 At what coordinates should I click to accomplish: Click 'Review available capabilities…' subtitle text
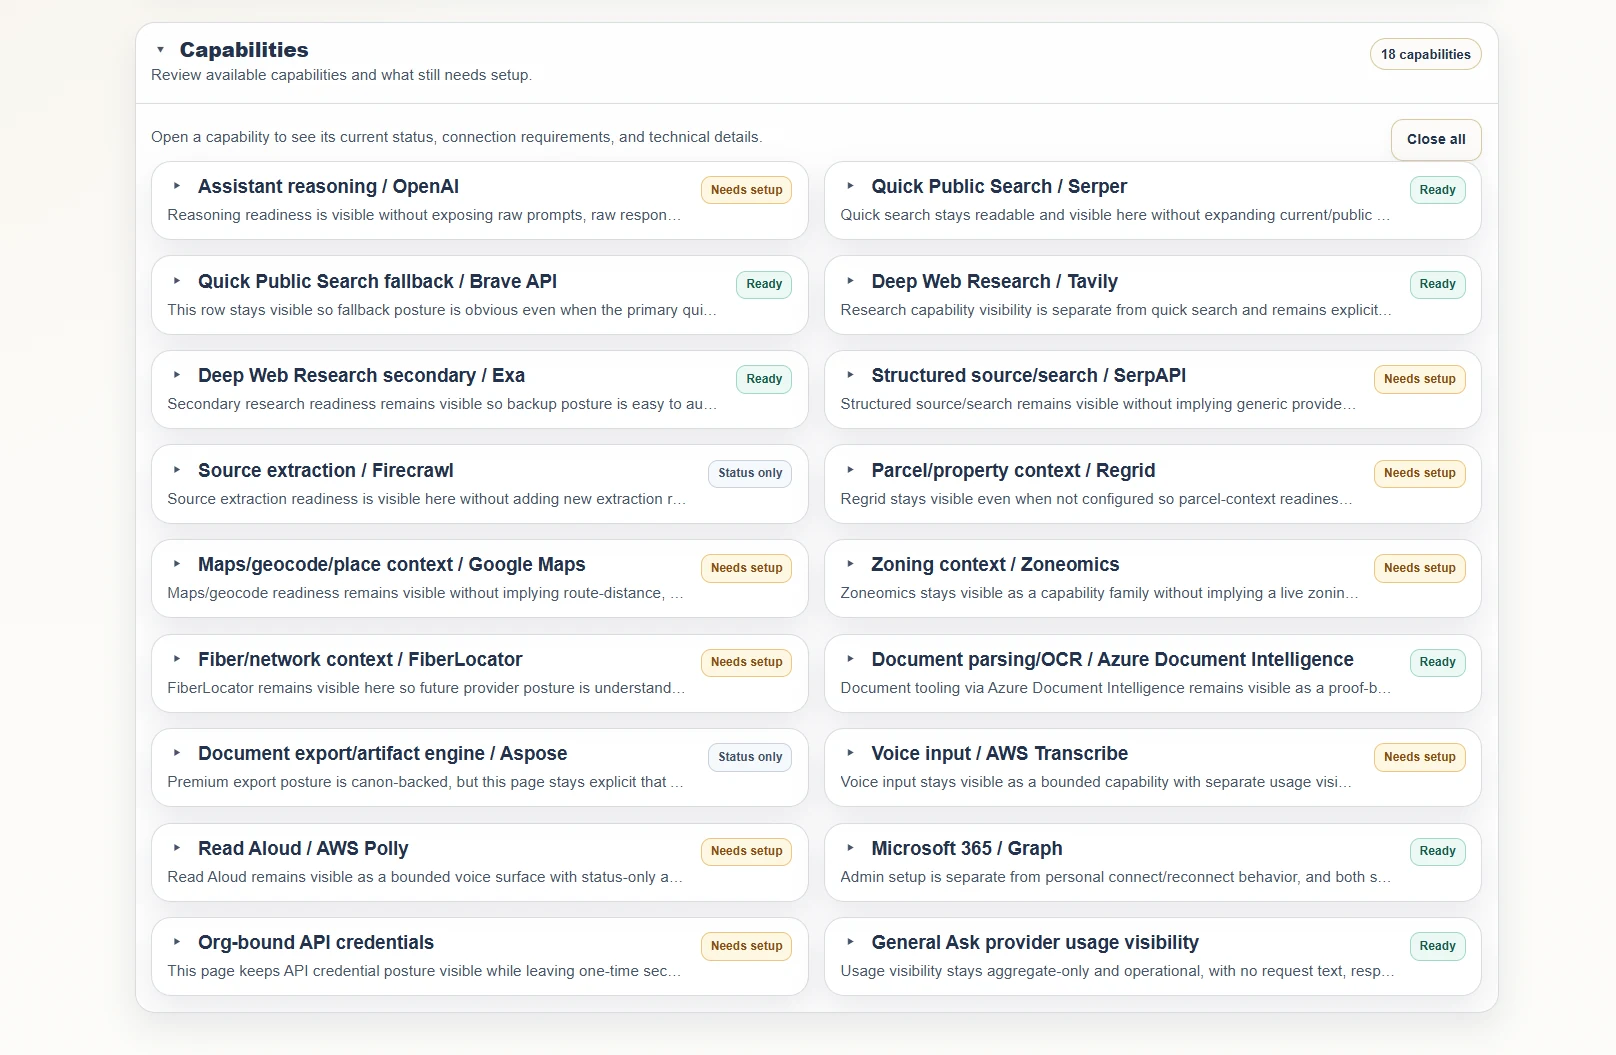pyautogui.click(x=341, y=75)
